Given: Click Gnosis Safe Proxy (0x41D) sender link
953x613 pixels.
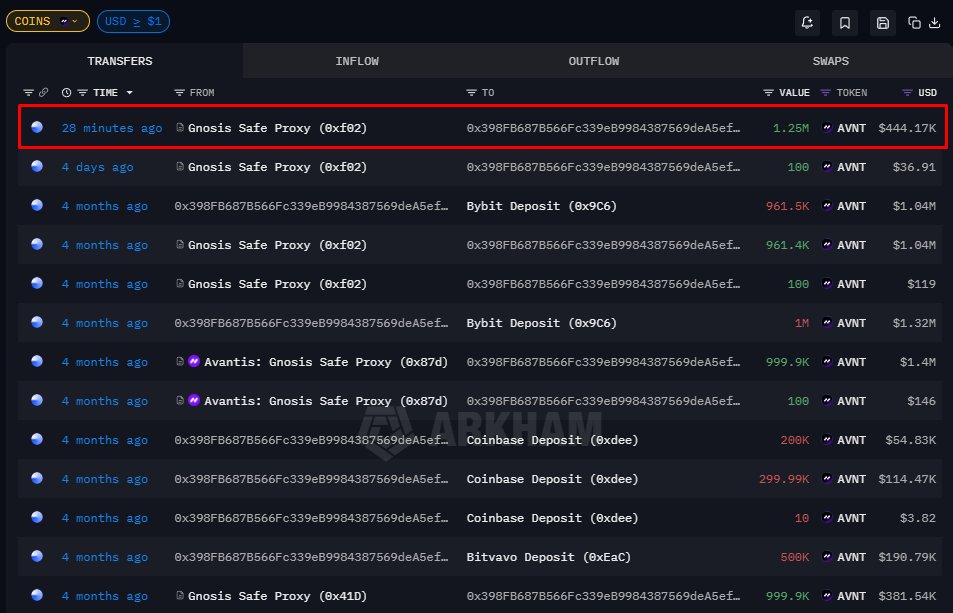Looking at the screenshot, I should (x=277, y=596).
